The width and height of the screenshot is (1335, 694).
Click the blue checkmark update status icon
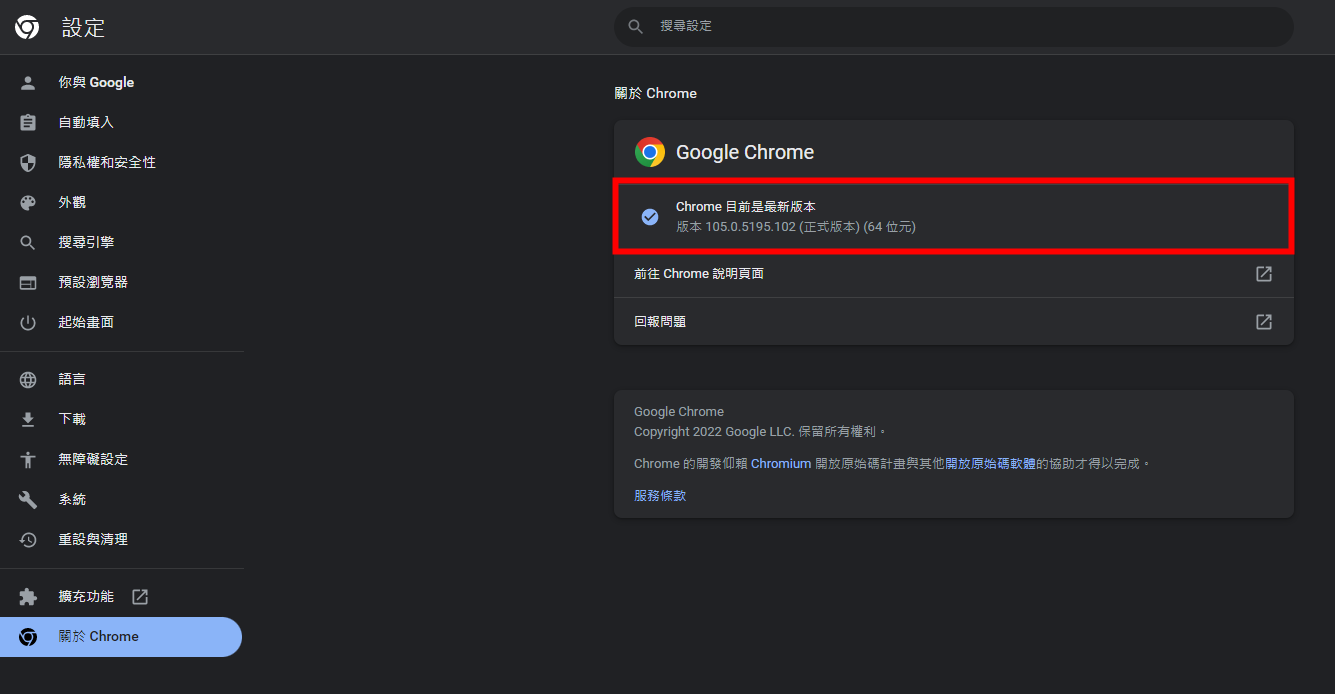pyautogui.click(x=650, y=217)
